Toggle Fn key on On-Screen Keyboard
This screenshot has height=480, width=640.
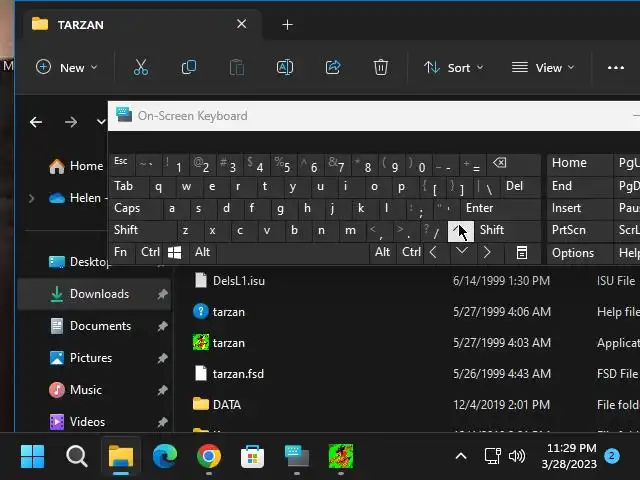(x=121, y=253)
